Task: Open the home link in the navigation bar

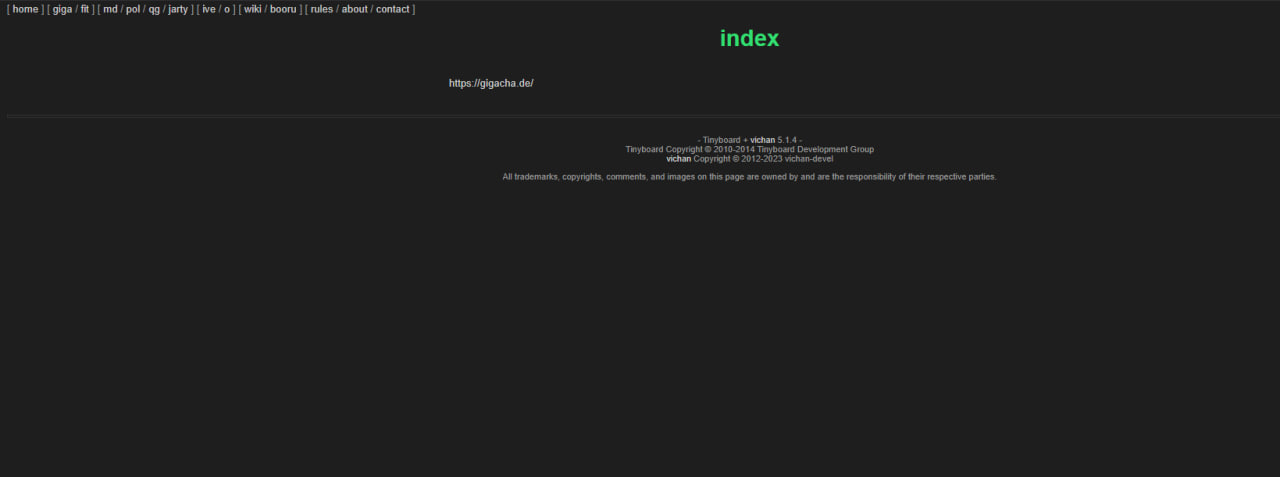Action: (25, 9)
